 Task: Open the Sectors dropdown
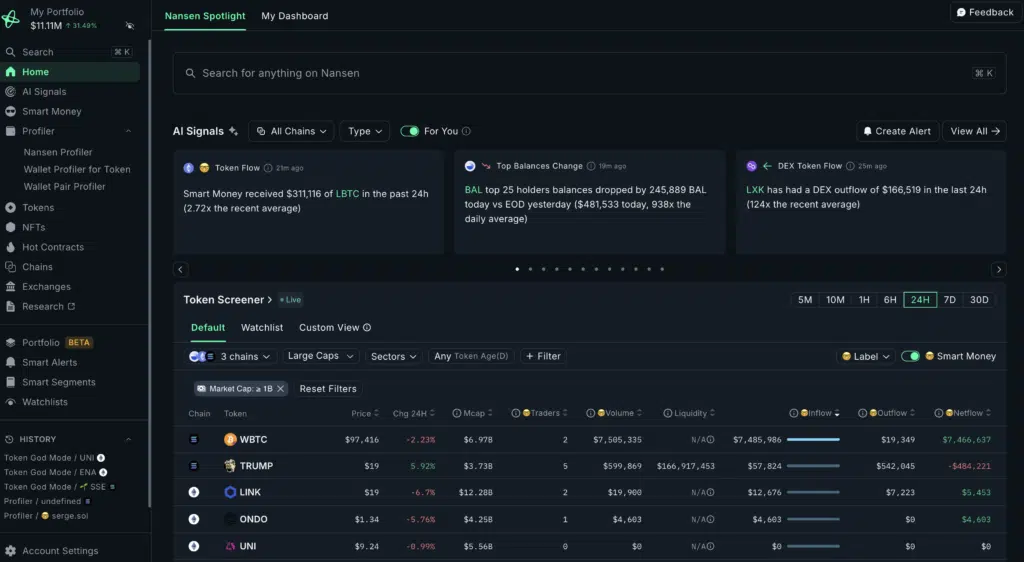[393, 356]
